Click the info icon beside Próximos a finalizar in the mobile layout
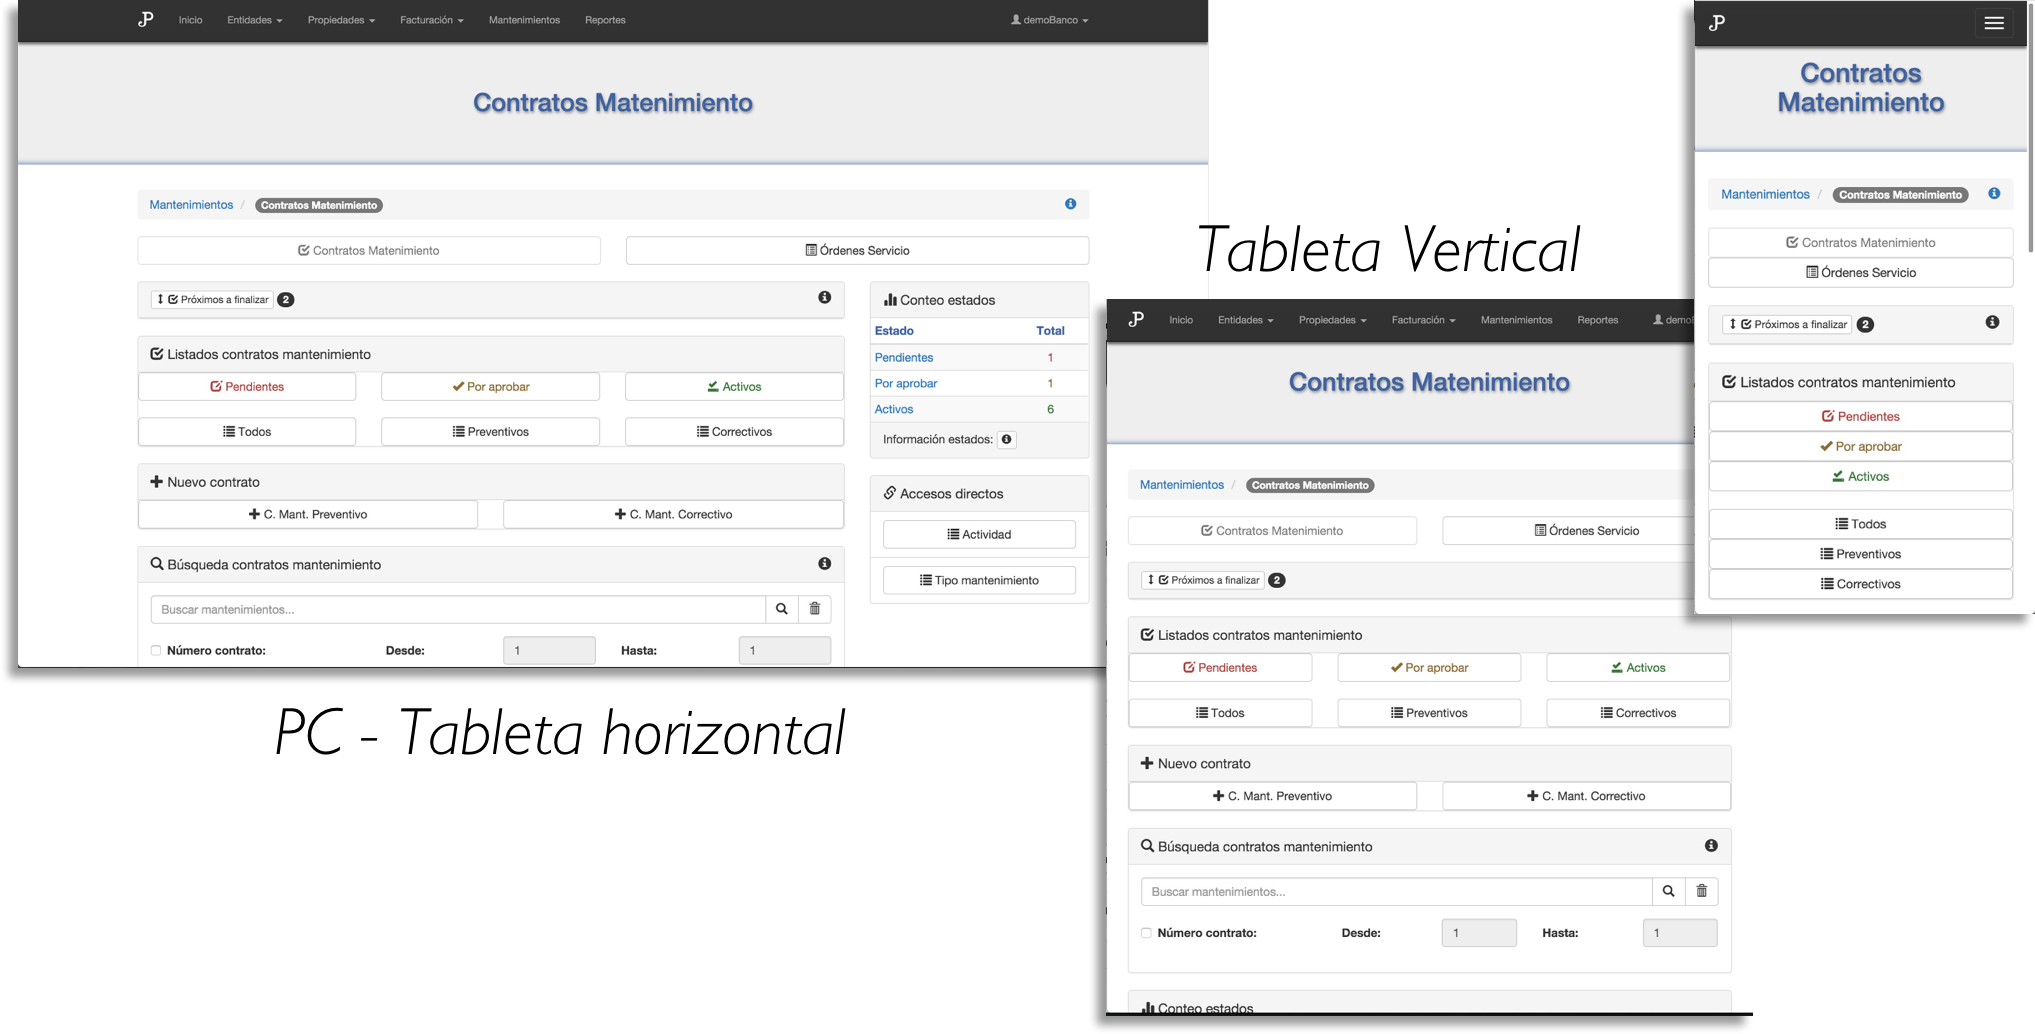Image resolution: width=2035 pixels, height=1034 pixels. click(1991, 322)
